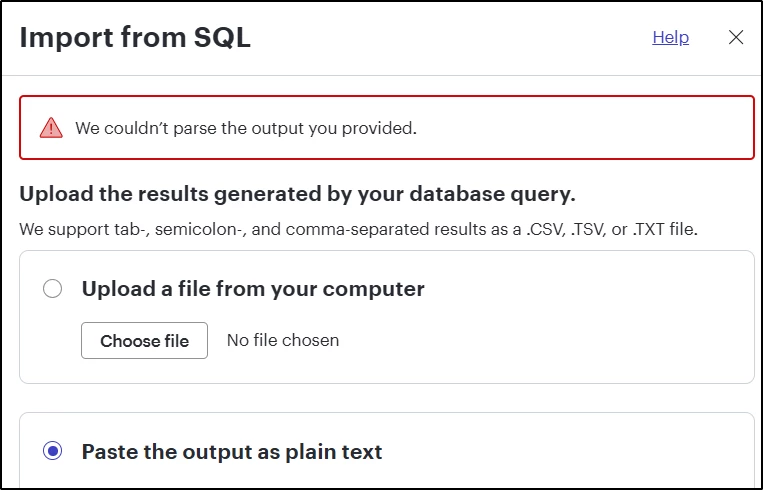Click empty space in the paste output card

click(570, 452)
